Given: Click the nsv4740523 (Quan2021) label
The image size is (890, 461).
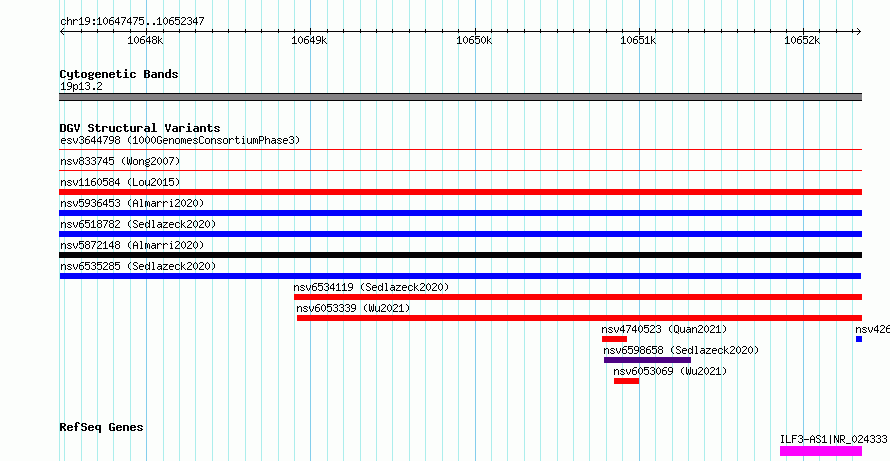Looking at the screenshot, I should (x=664, y=329).
